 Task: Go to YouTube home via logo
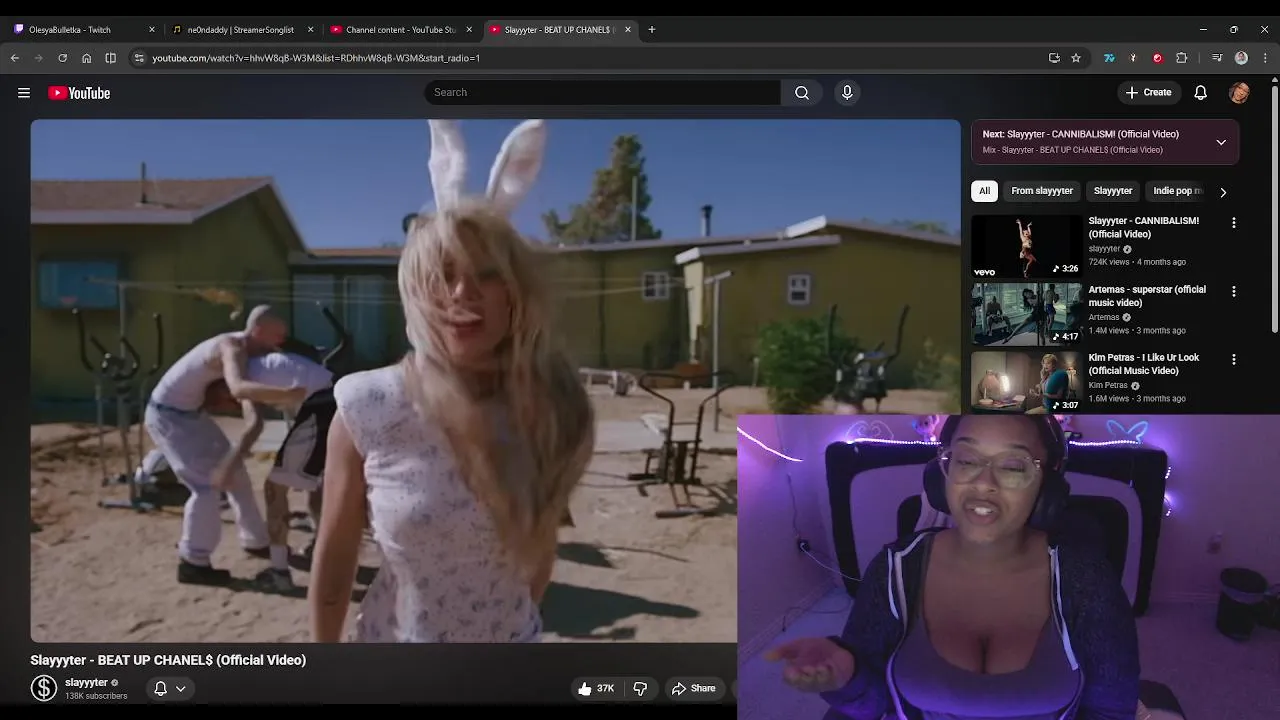pos(79,93)
